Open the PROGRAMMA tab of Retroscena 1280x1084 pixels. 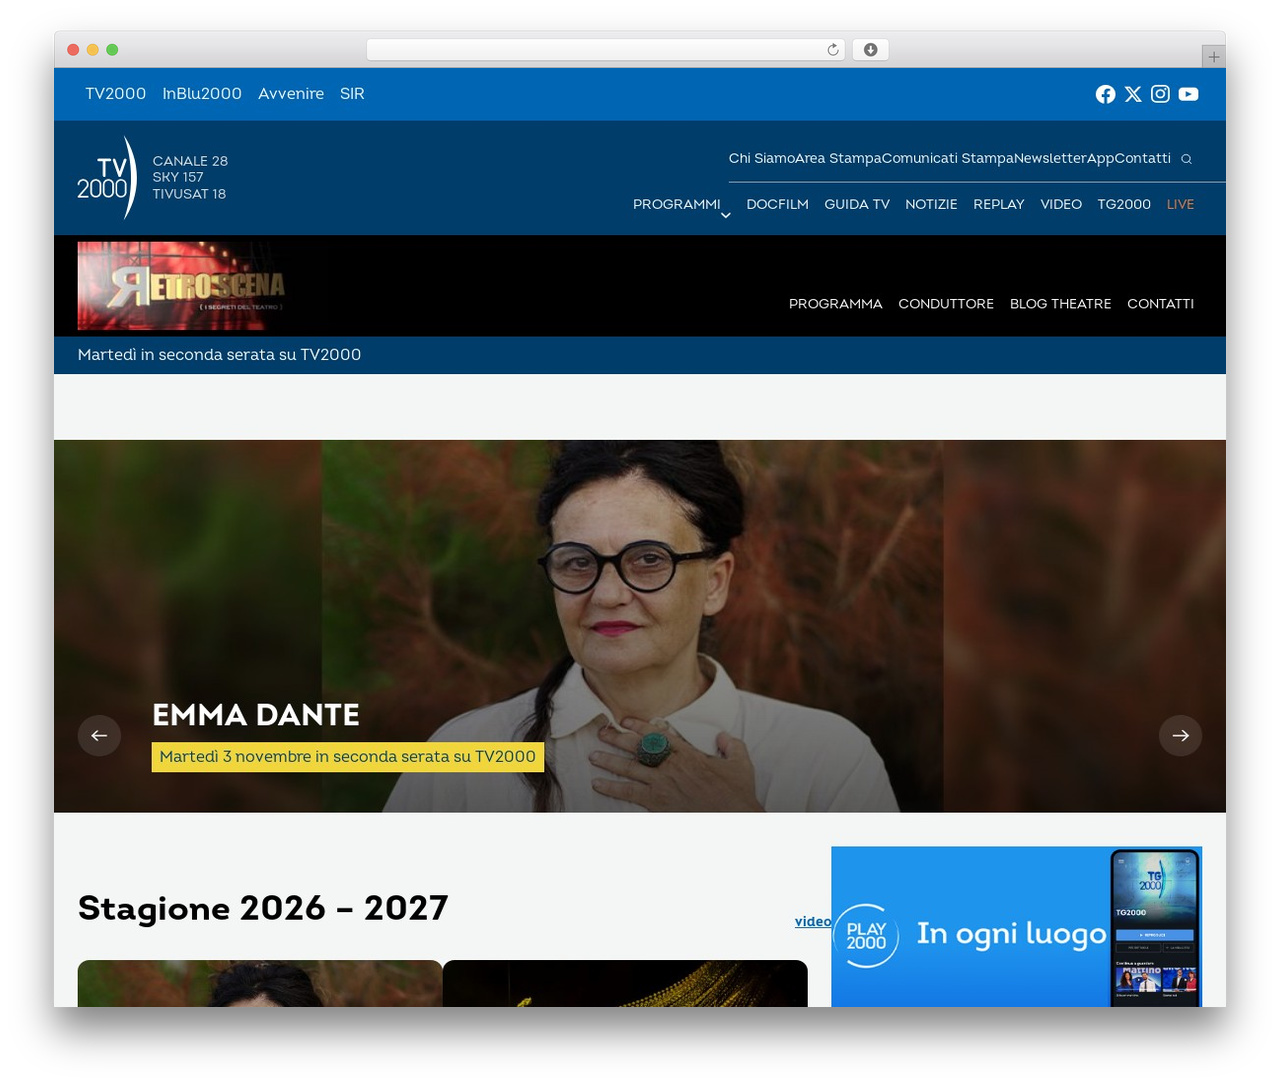pos(836,304)
